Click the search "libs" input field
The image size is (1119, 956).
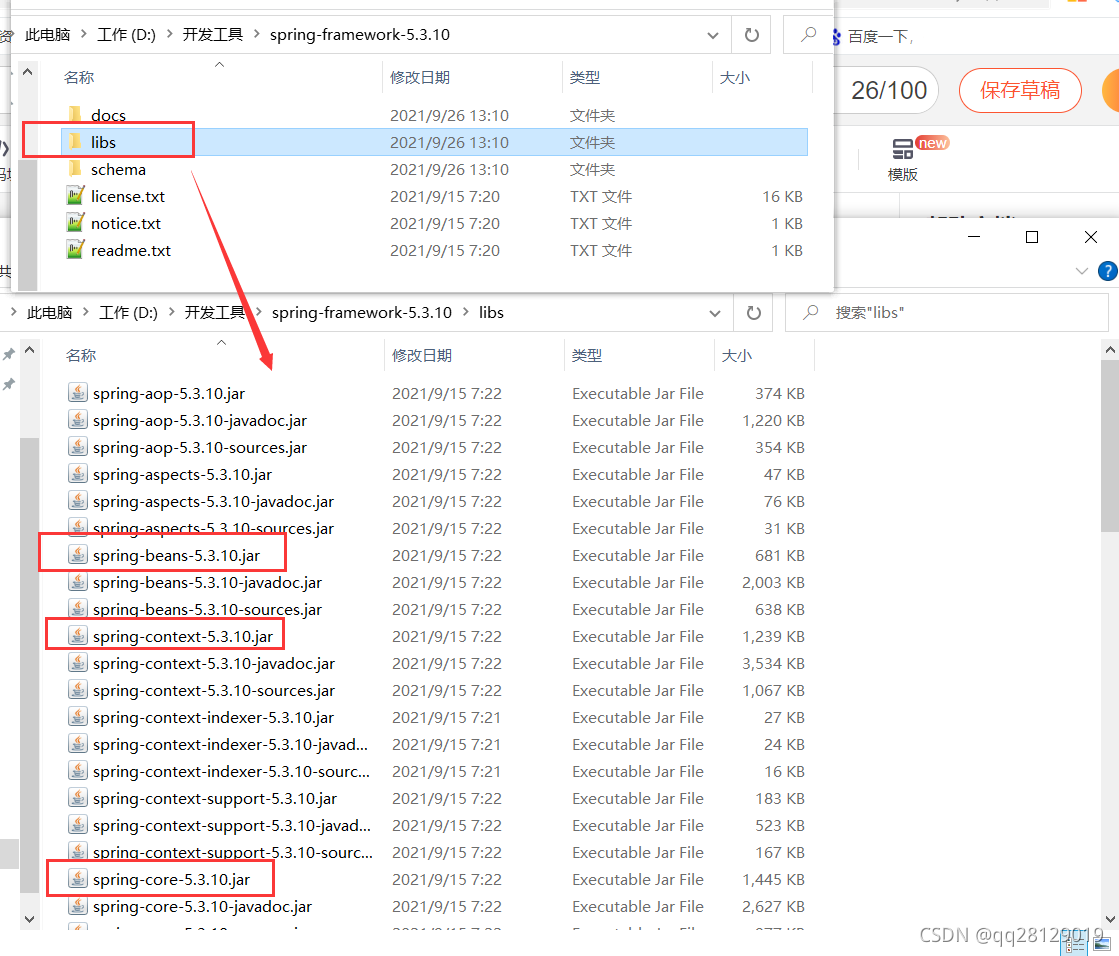[947, 312]
